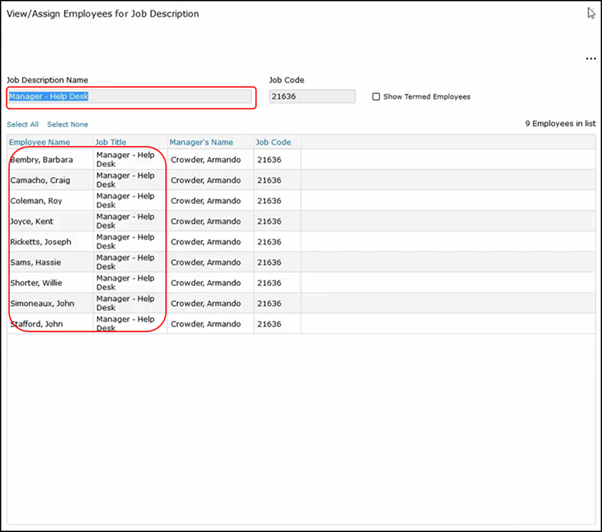Select the Simoneaux, John employee row

[x=41, y=303]
